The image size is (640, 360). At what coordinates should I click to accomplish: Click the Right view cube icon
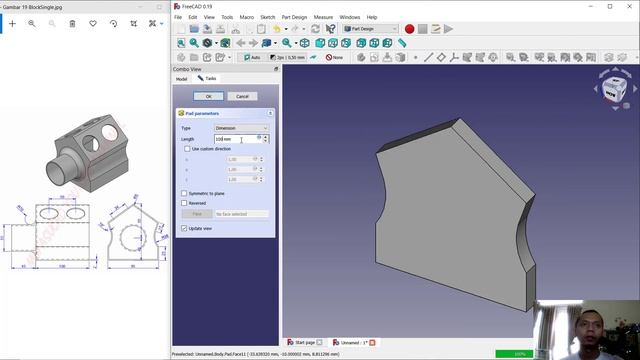(x=346, y=43)
